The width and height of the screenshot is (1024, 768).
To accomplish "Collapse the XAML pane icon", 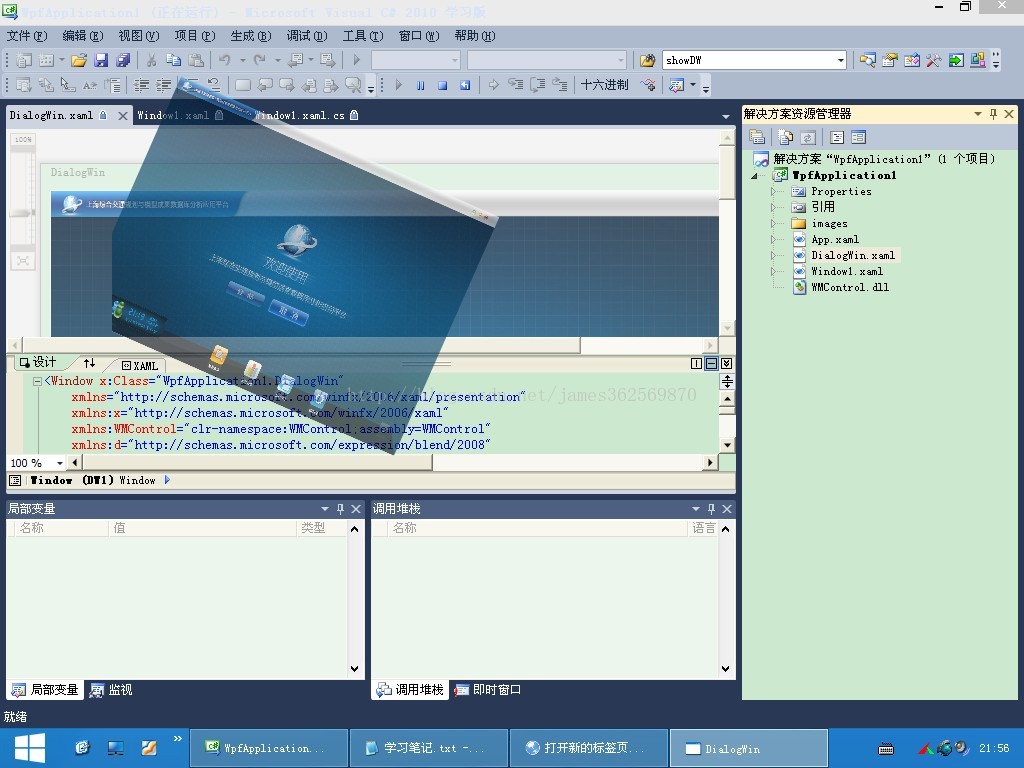I will [x=727, y=364].
